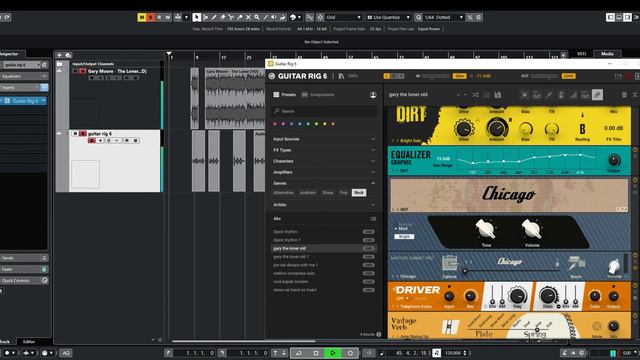
Task: Click the Guitar Rig preset Search field
Action: tap(324, 111)
